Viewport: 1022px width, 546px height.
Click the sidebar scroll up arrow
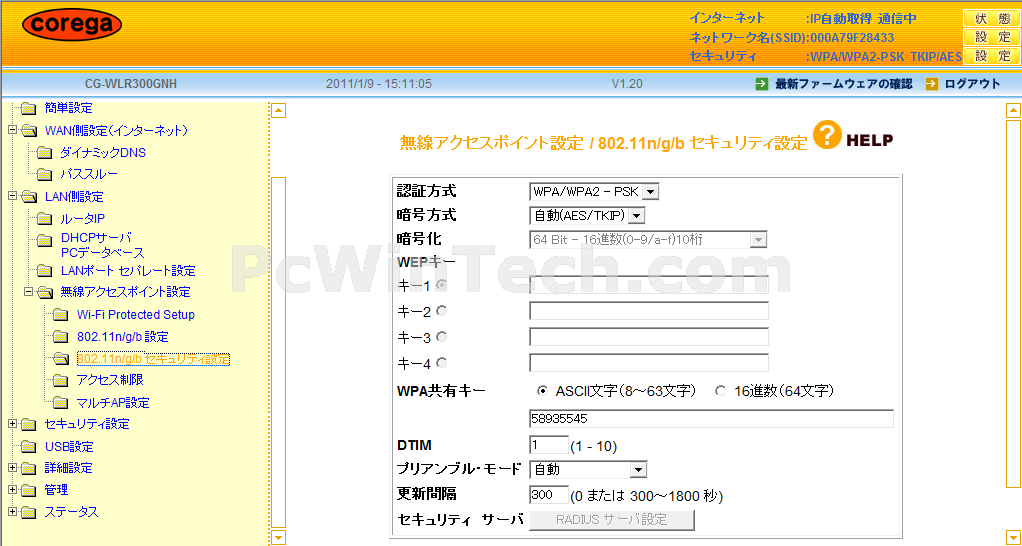(278, 111)
